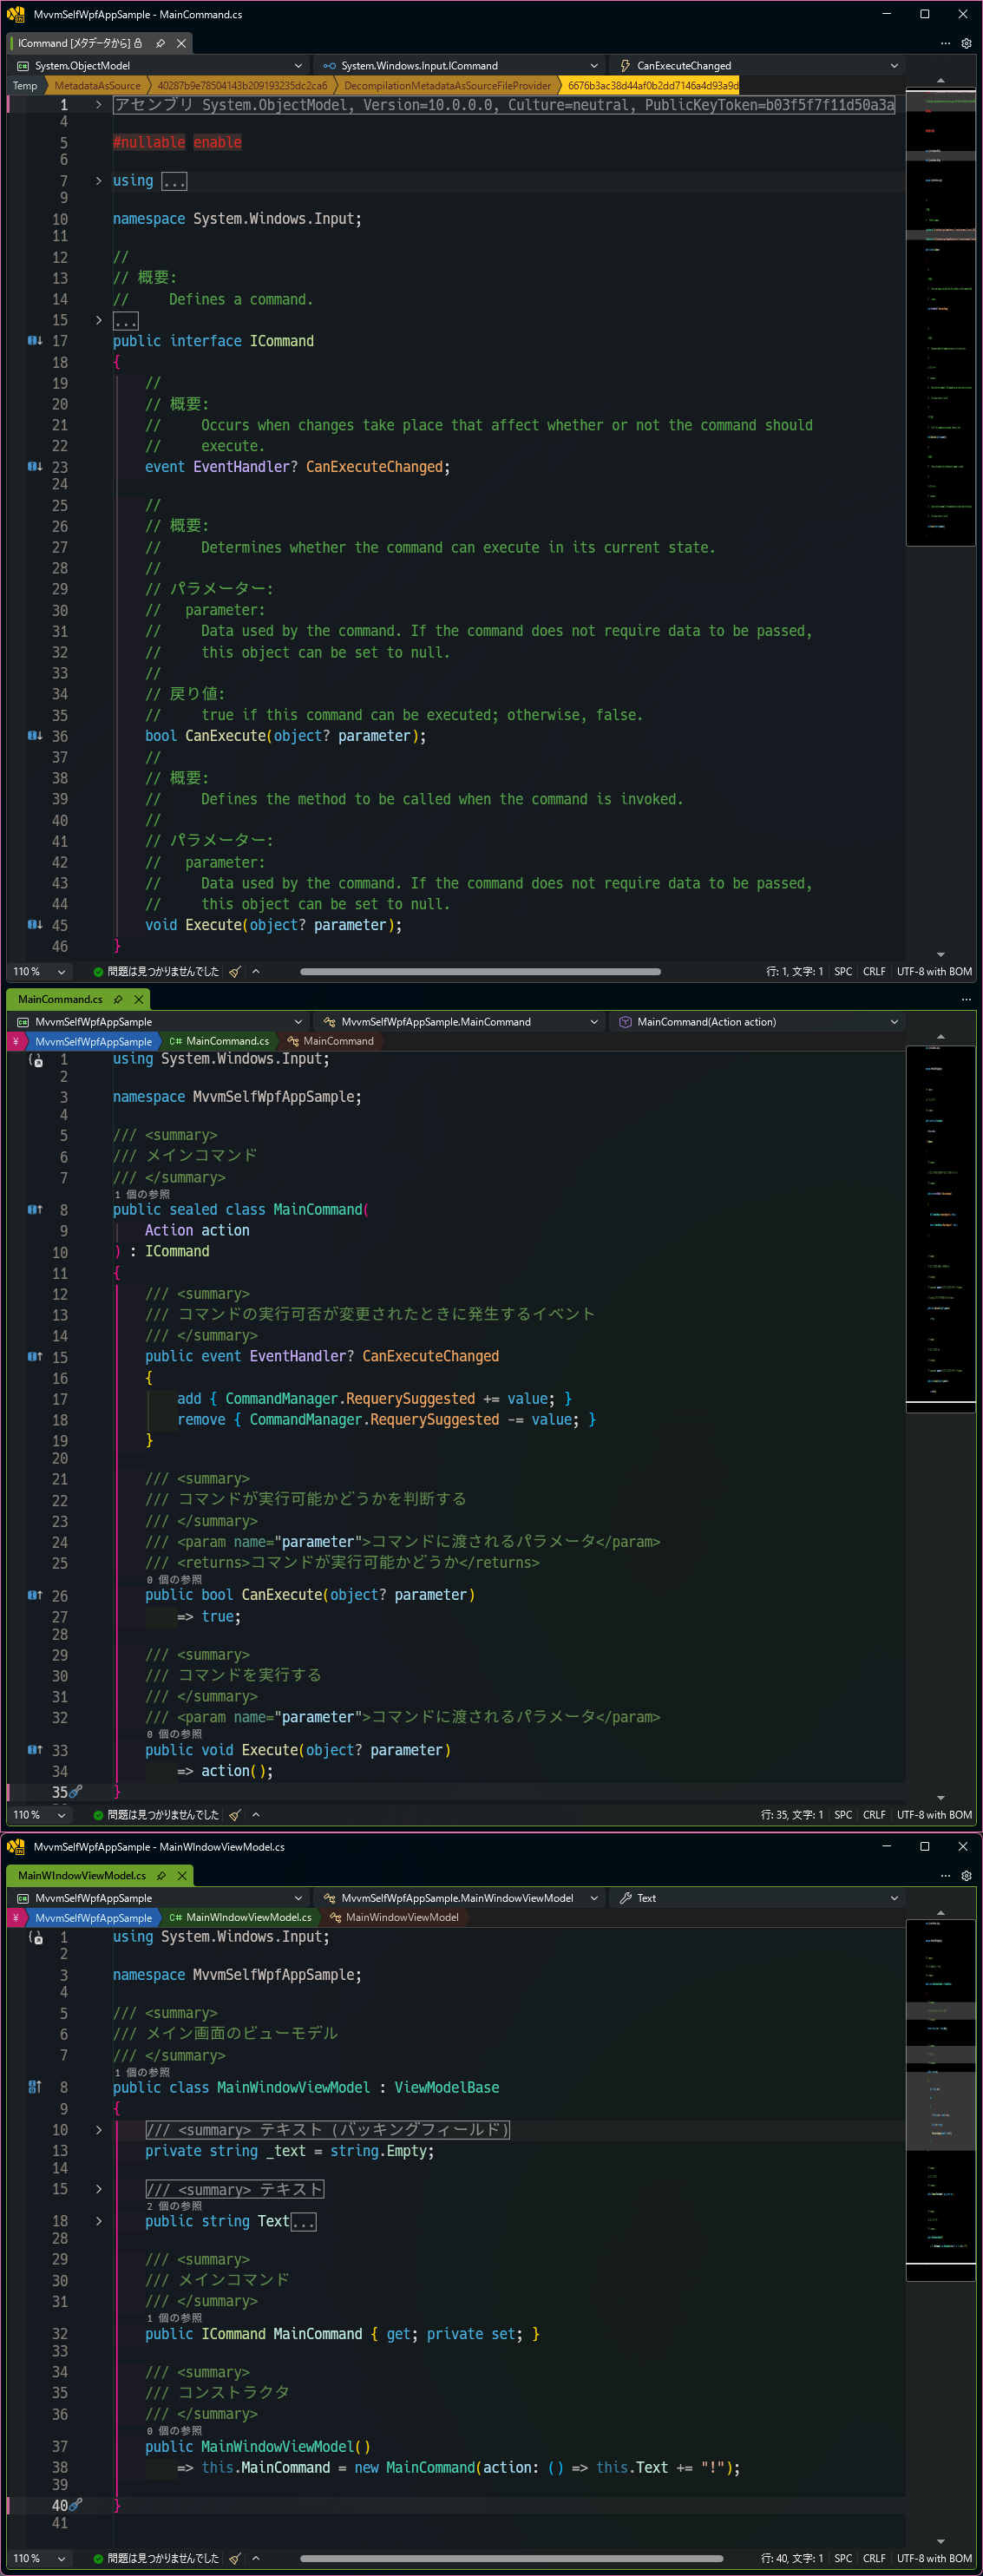Toggle error list chevron in ICommand status bar
Screen dimensions: 983x2576
[x=256, y=971]
